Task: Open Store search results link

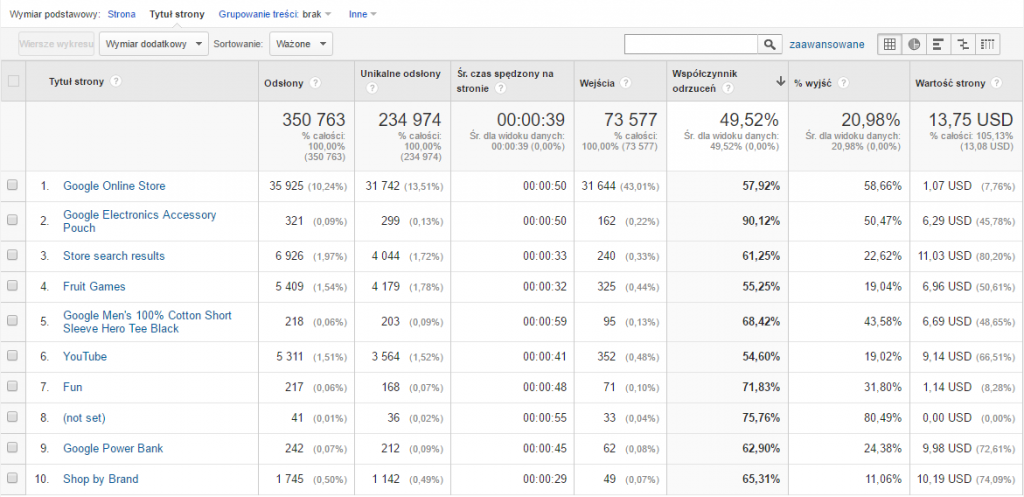Action: pos(114,255)
